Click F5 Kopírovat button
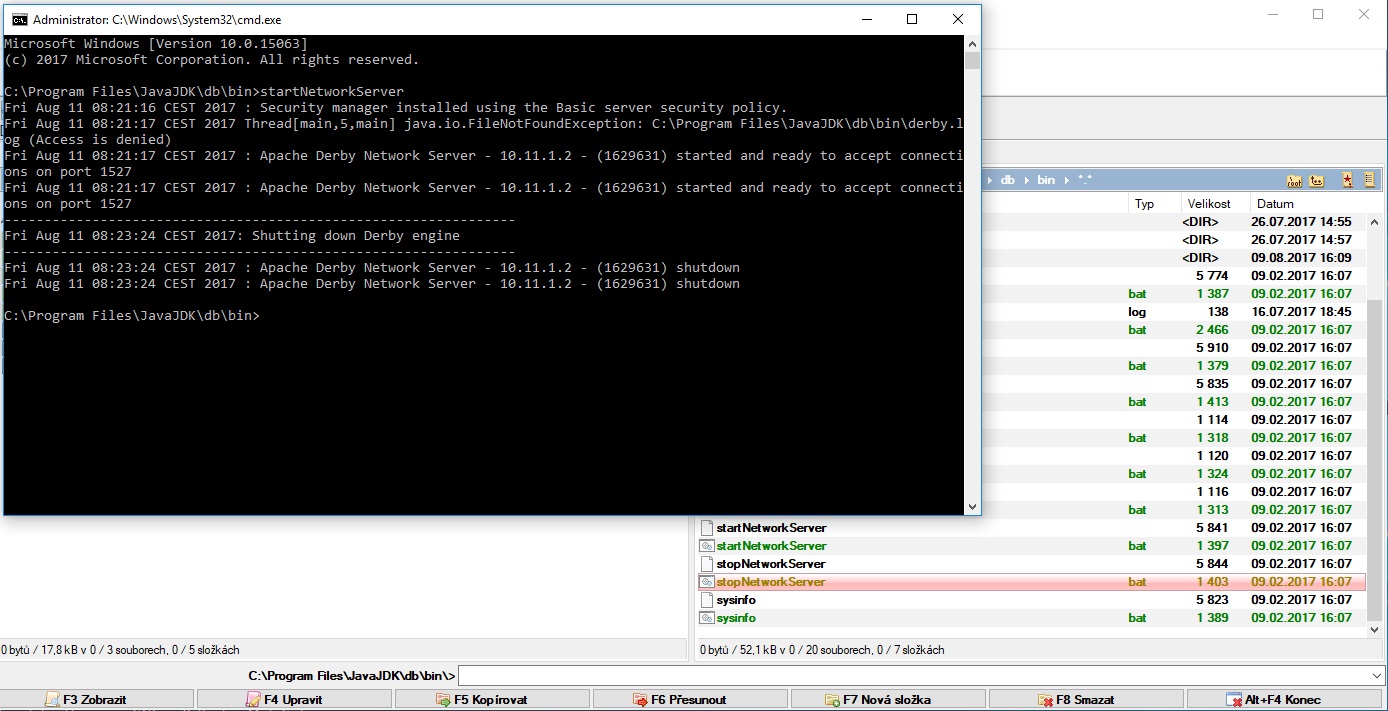 click(493, 700)
